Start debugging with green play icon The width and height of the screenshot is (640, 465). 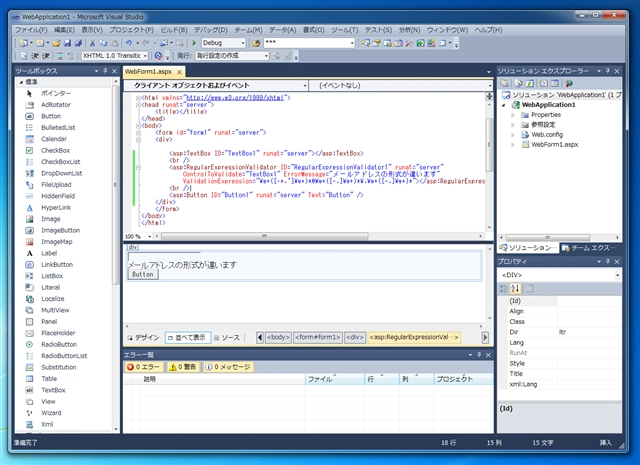click(x=194, y=43)
